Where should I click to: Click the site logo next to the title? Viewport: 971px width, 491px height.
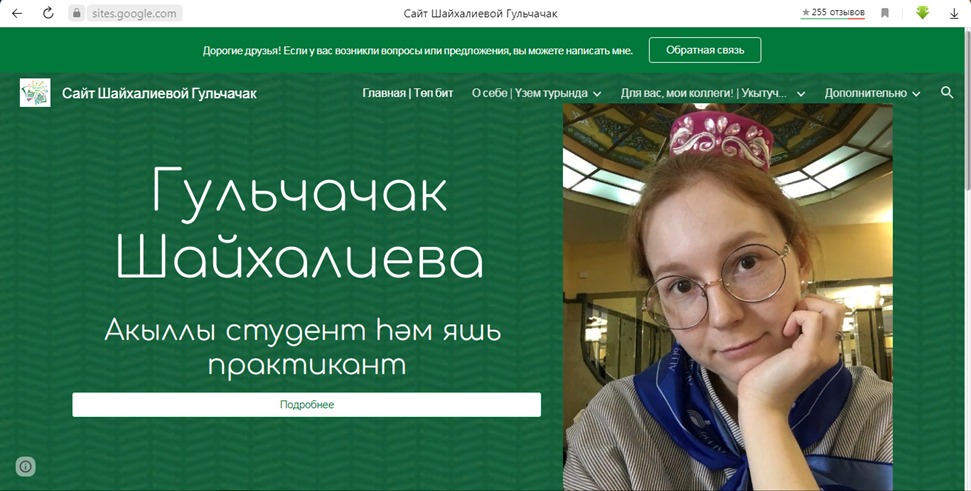click(x=35, y=93)
